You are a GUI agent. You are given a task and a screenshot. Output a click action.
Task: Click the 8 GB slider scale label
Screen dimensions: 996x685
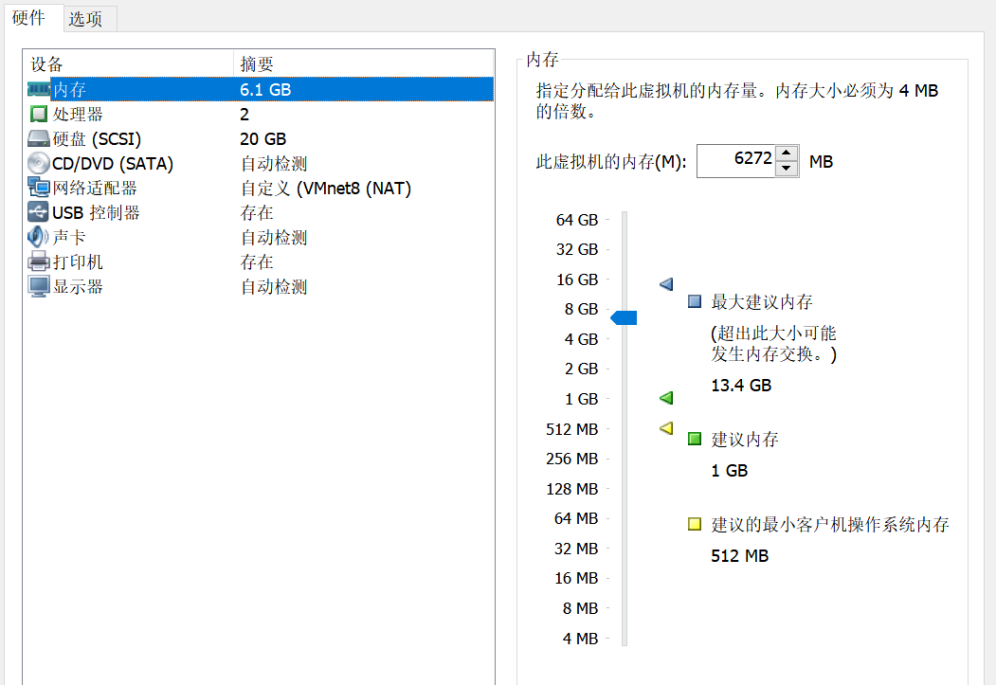click(x=581, y=309)
